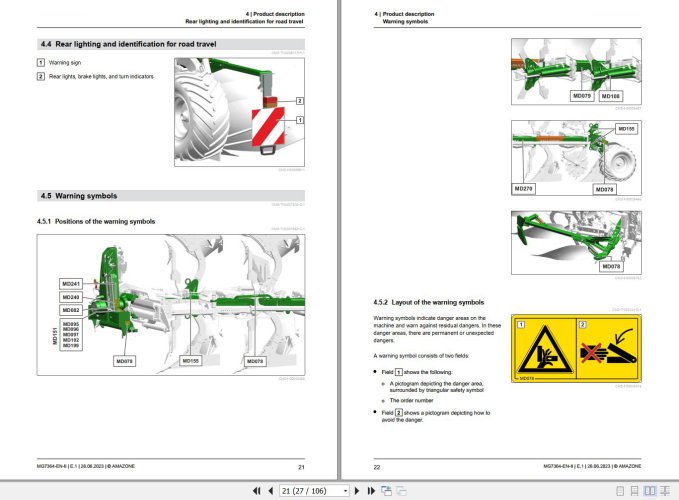Click the MD270 label in middle figure

point(523,189)
